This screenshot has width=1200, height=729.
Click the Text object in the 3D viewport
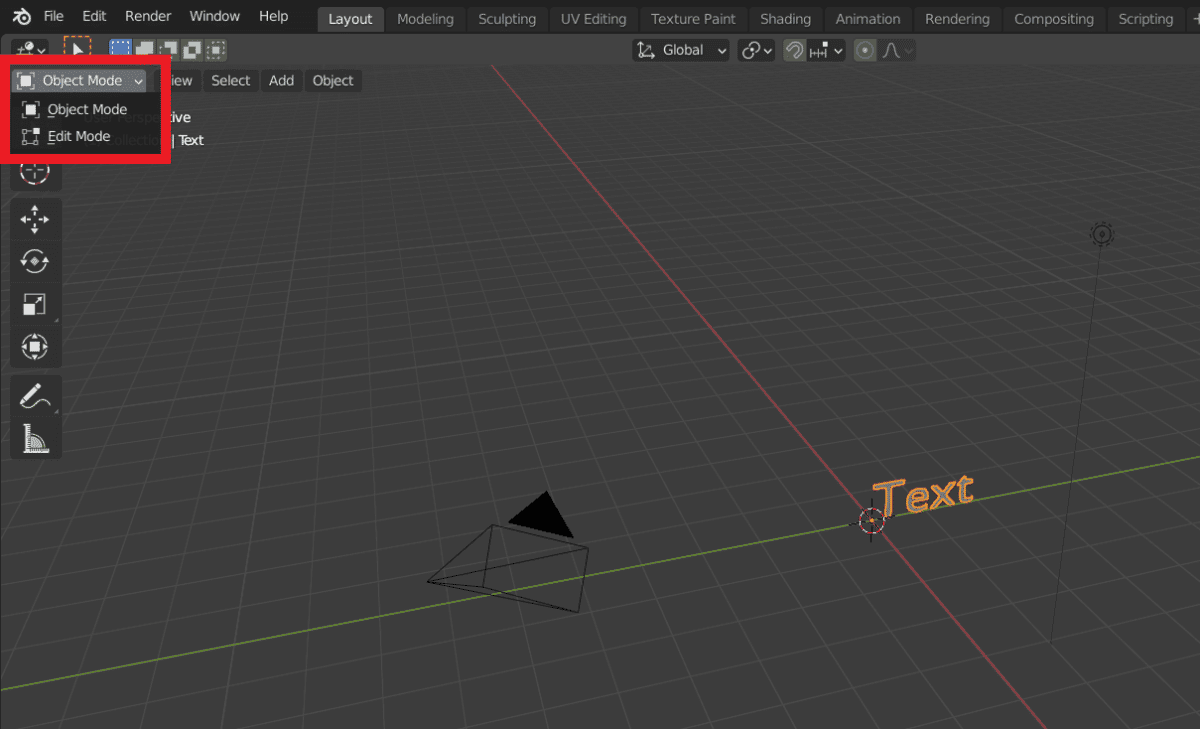point(922,492)
